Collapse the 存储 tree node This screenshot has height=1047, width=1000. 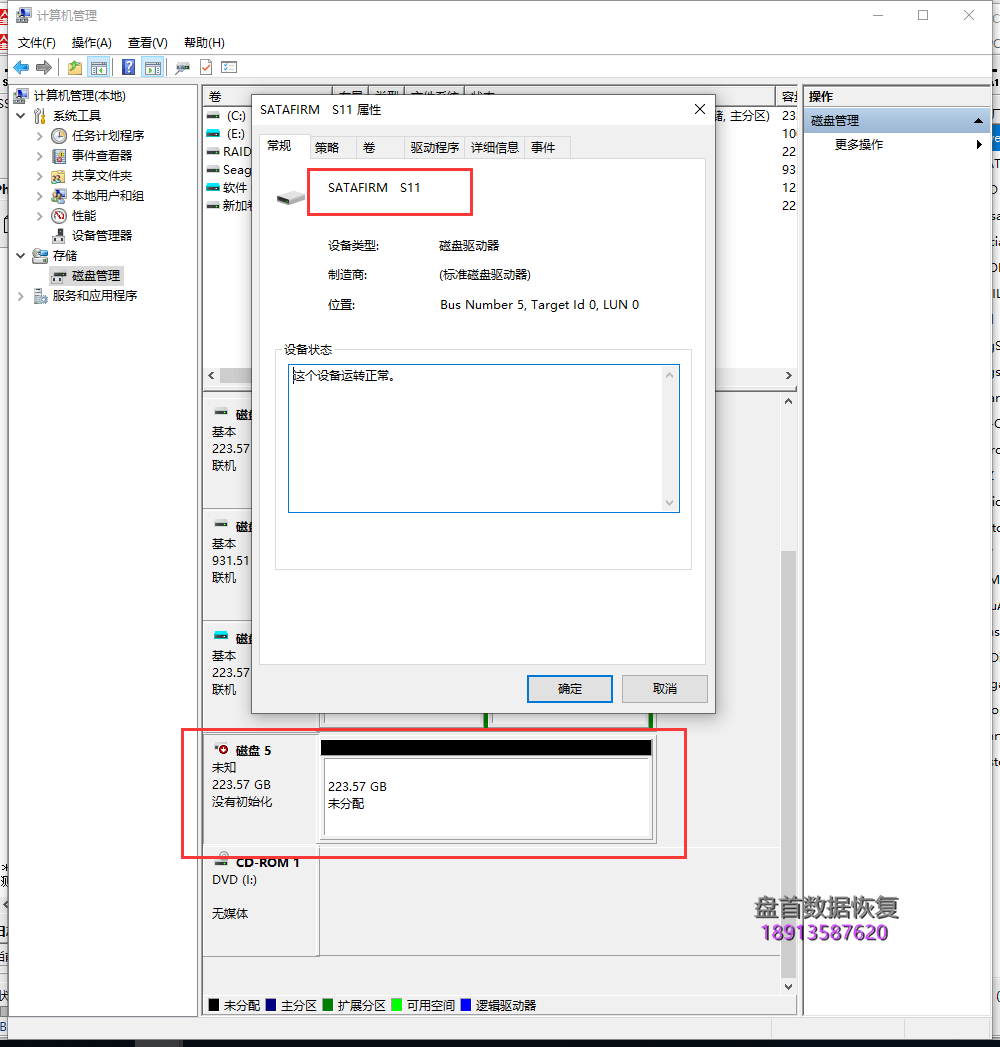point(21,256)
